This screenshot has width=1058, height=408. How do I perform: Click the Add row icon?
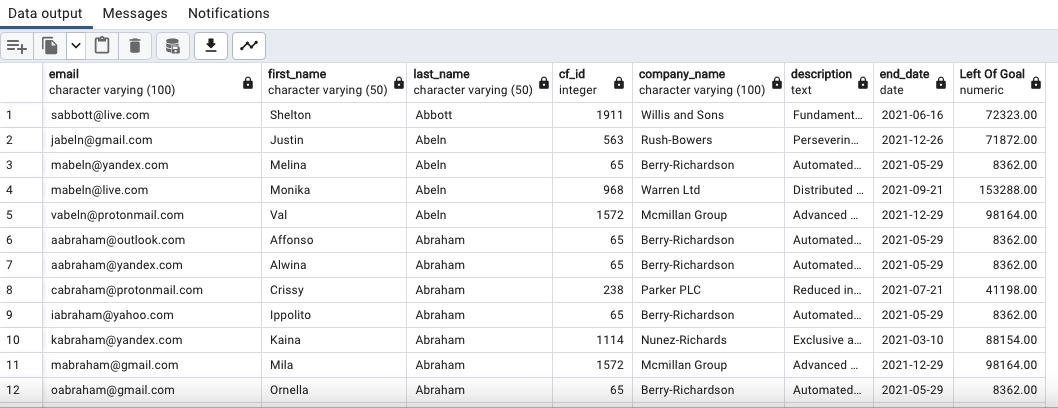coord(17,46)
